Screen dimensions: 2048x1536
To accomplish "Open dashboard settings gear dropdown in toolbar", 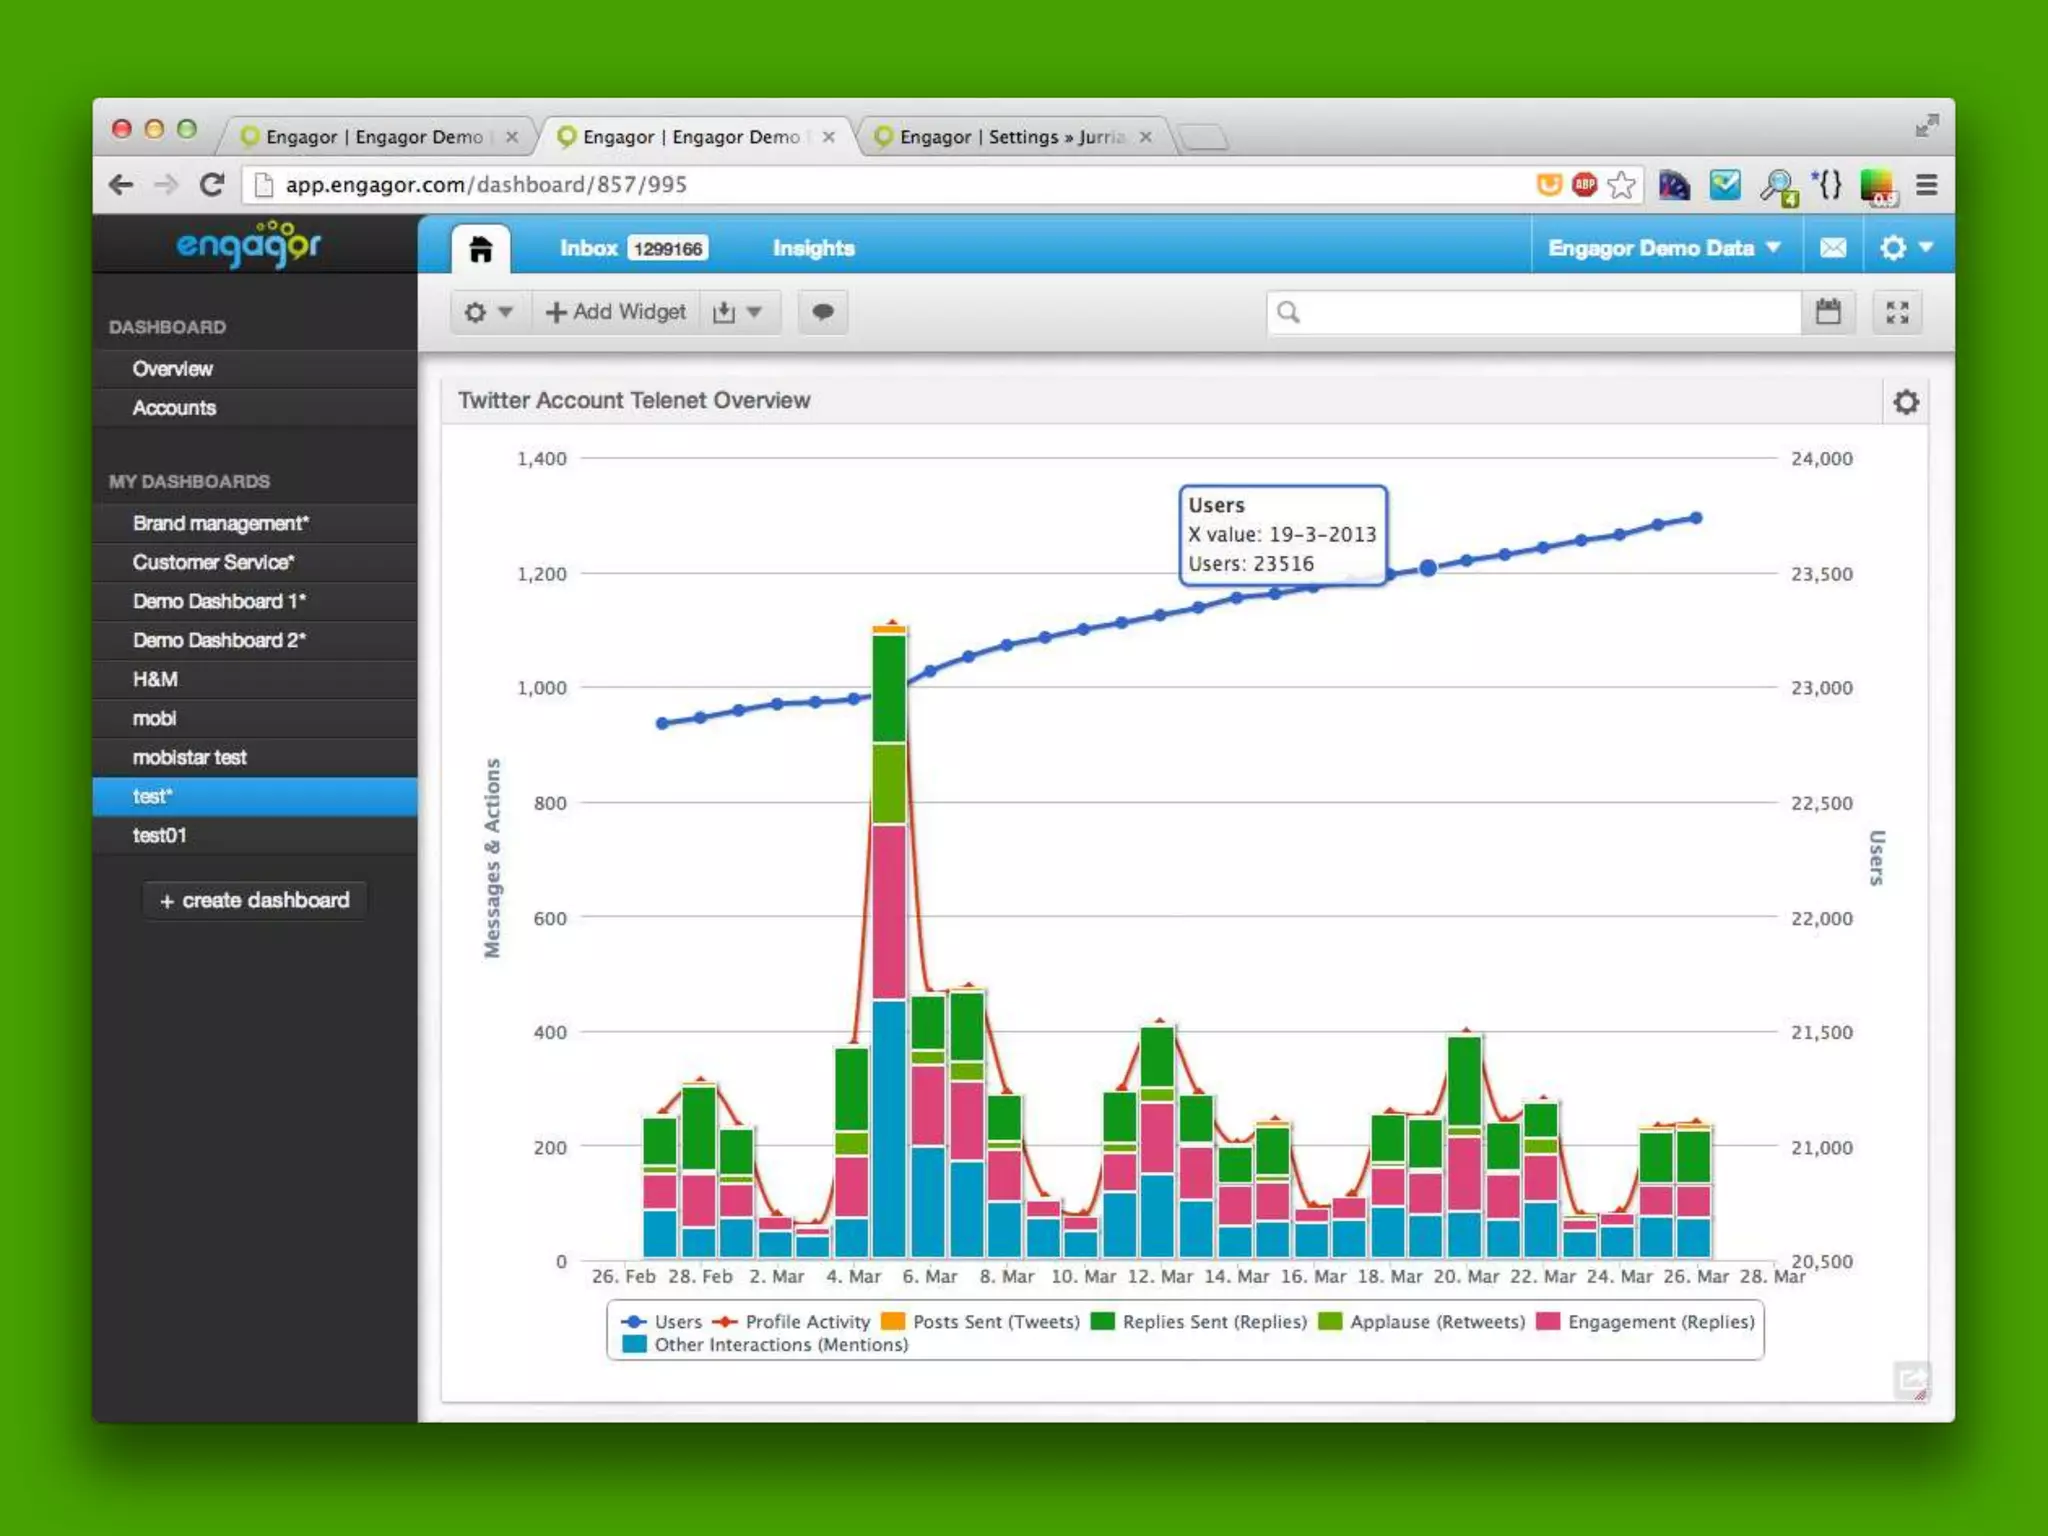I will [487, 312].
